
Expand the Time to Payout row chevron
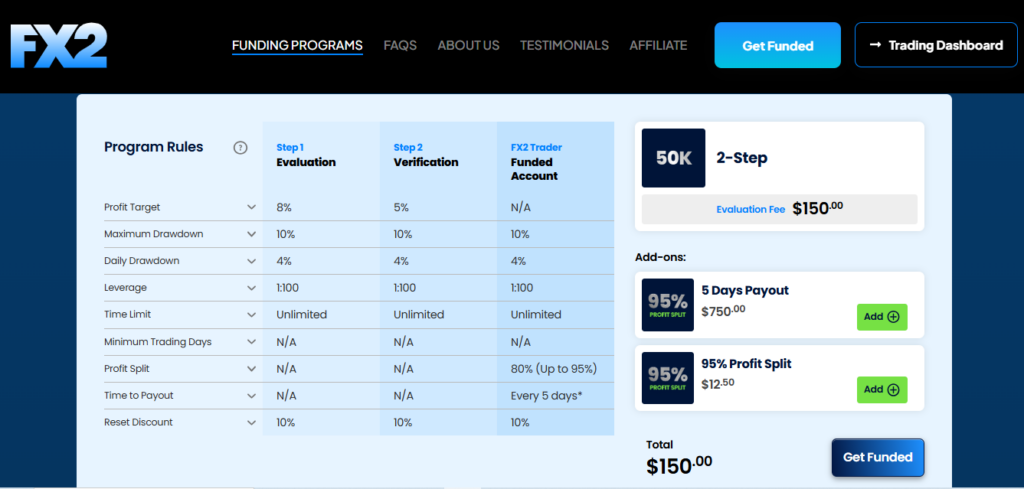(251, 396)
